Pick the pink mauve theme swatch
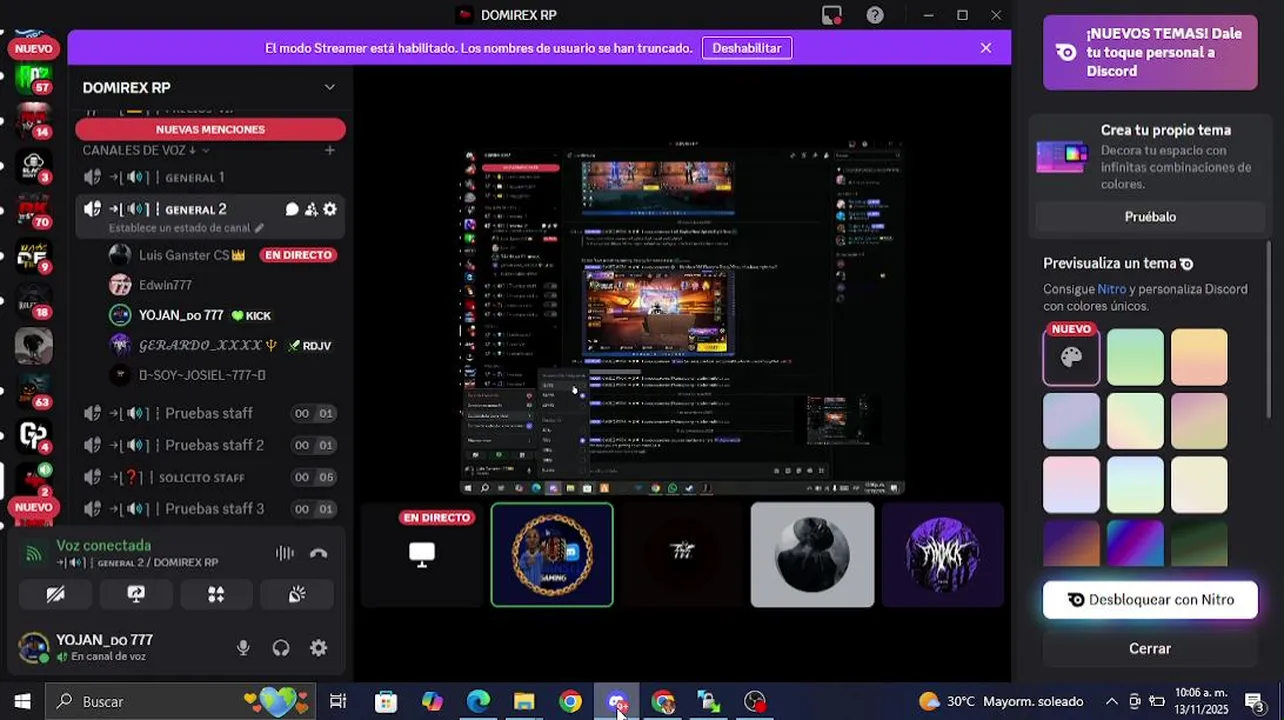This screenshot has height=720, width=1284. [x=1199, y=421]
